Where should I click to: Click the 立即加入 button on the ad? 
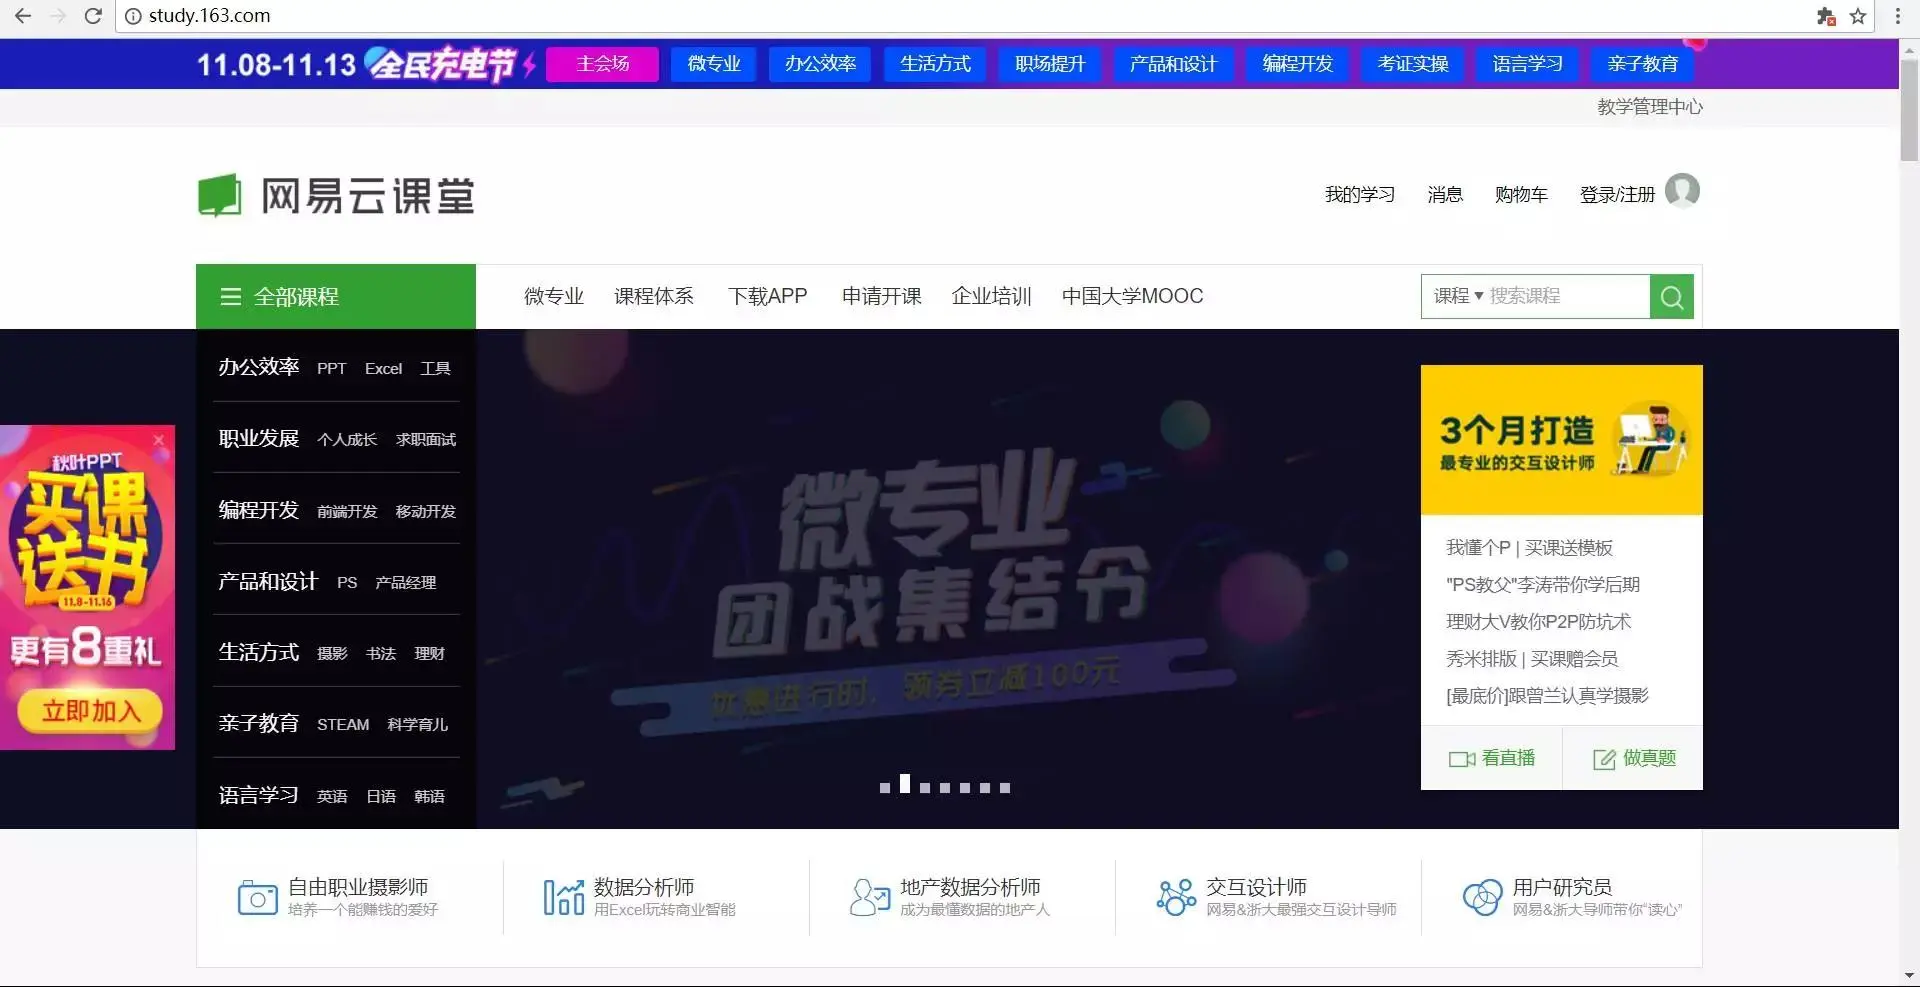click(90, 711)
